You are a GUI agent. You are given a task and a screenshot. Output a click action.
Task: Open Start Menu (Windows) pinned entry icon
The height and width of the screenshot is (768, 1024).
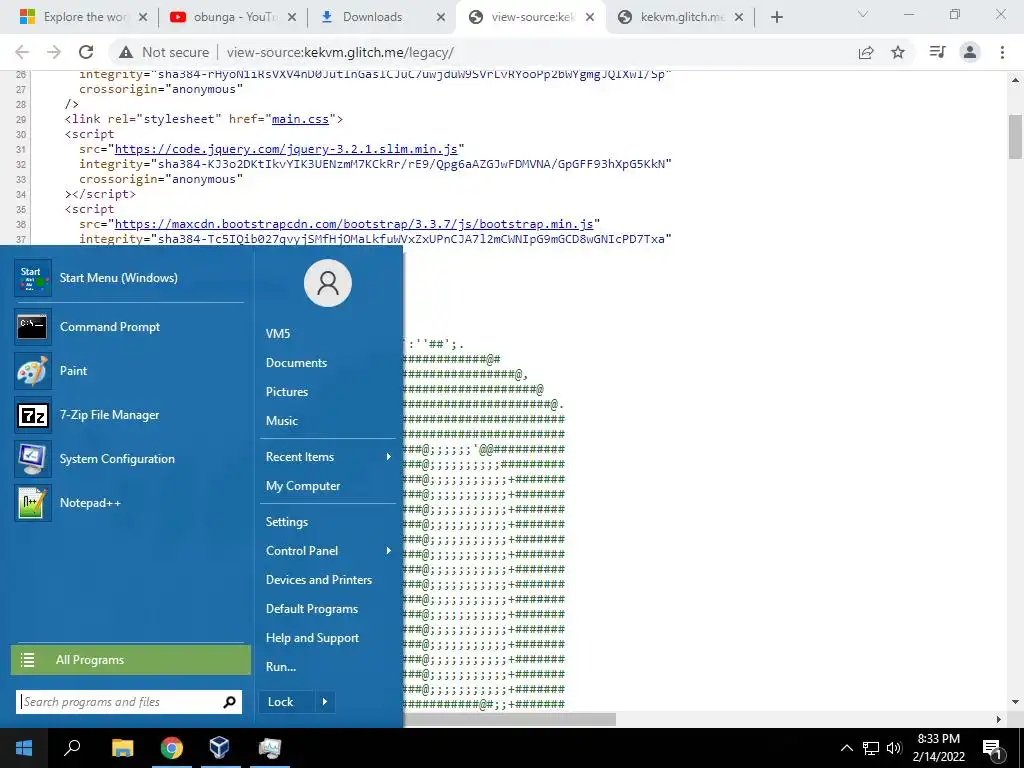pyautogui.click(x=33, y=278)
